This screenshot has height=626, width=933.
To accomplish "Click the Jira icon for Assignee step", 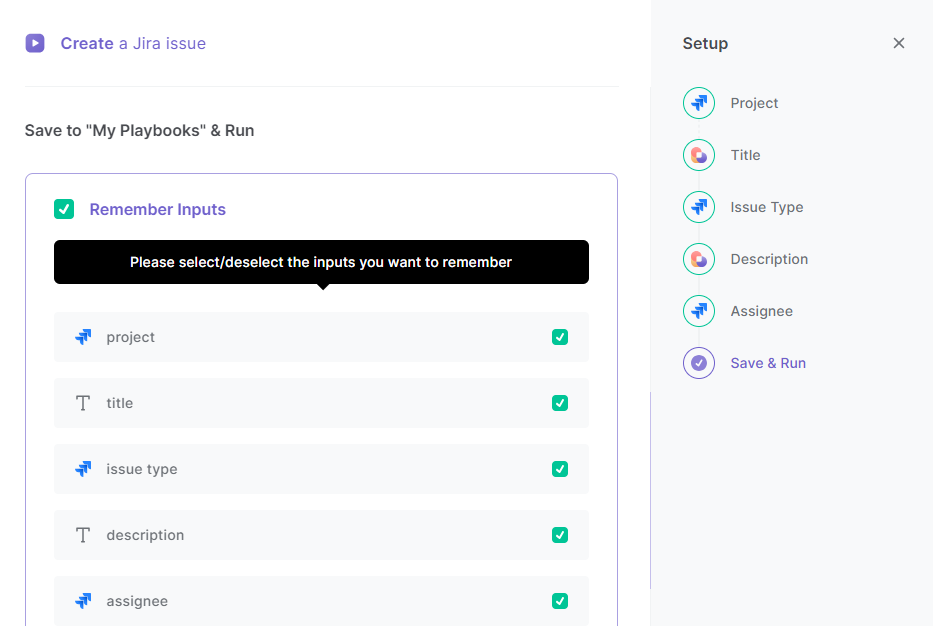I will pos(699,311).
